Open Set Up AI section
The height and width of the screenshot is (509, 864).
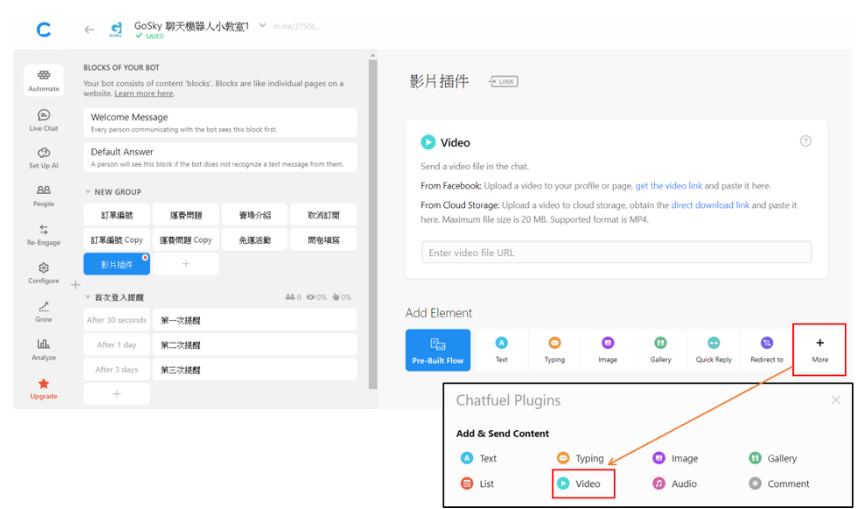[44, 158]
